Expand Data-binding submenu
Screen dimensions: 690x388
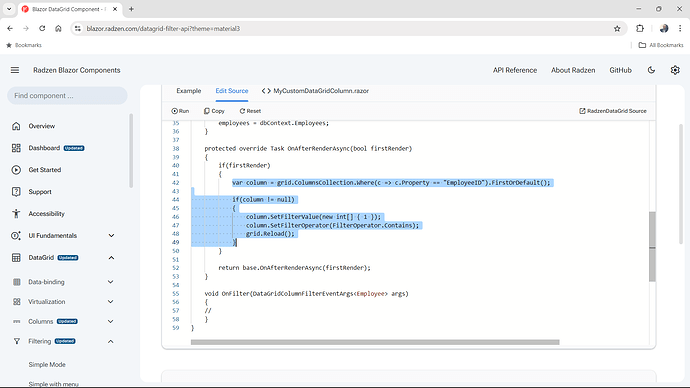(110, 282)
